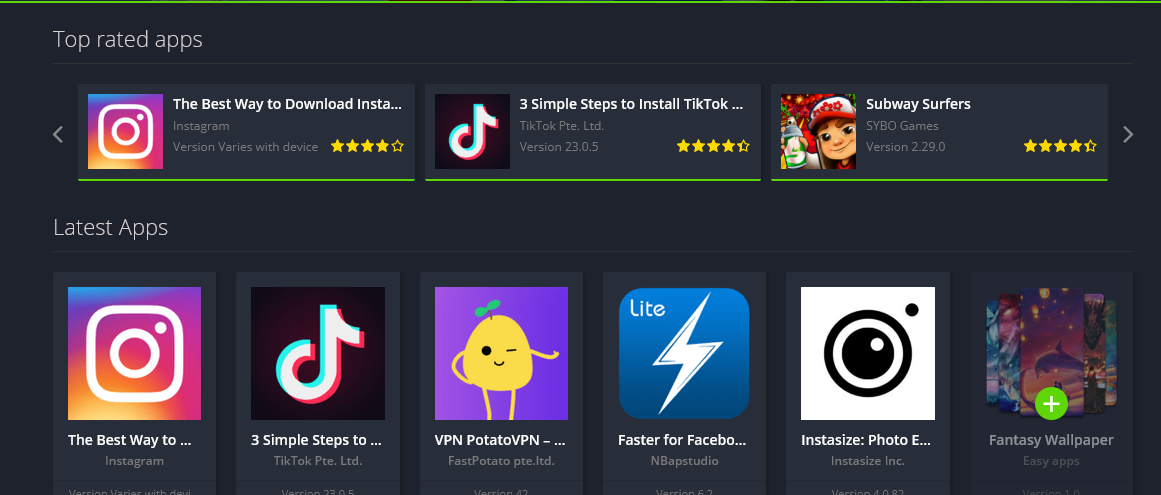Viewport: 1161px width, 495px height.
Task: Go to previous top rated apps with left arrow
Action: [x=58, y=134]
